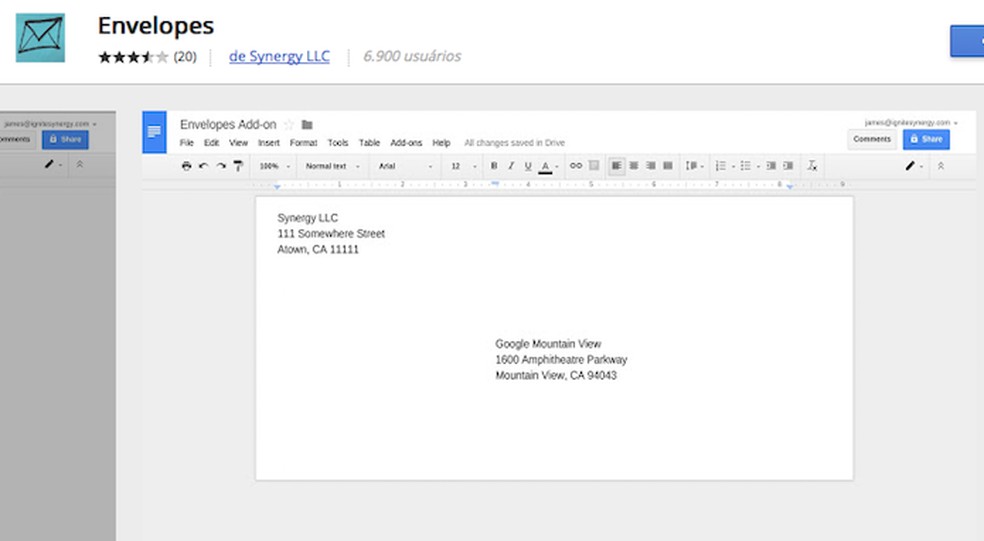The image size is (984, 541).
Task: Click the Google Mountain View recipient line
Action: tap(548, 344)
